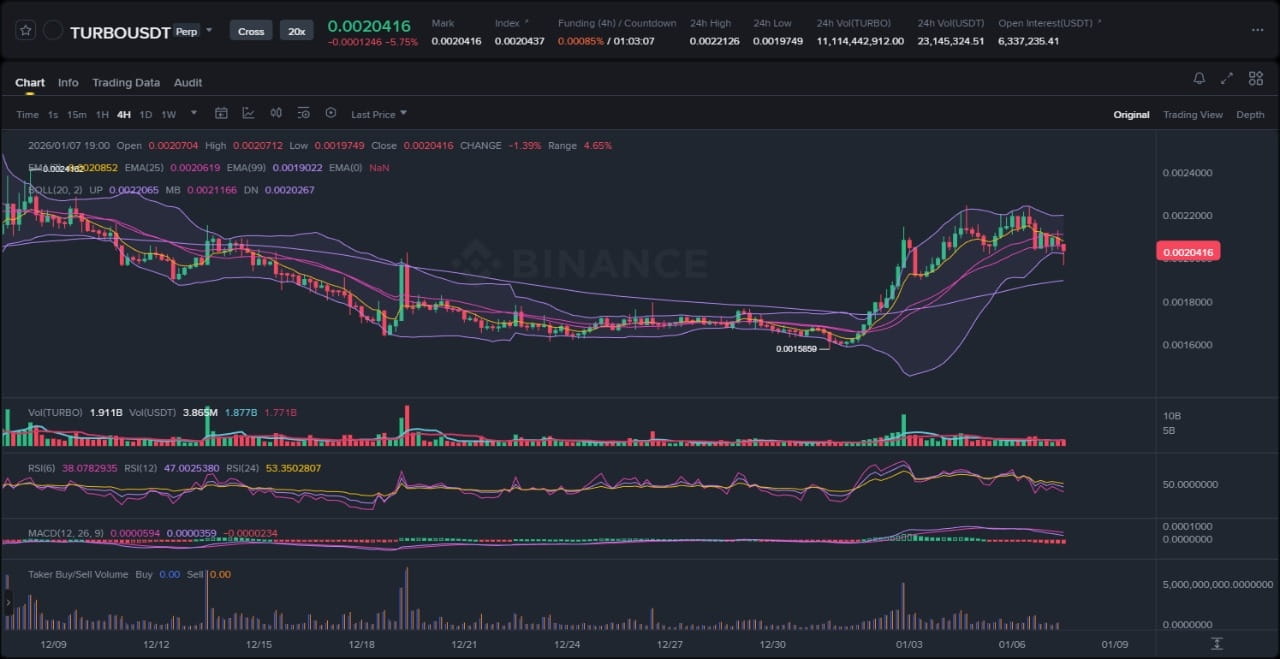Select the 15m interval
The width and height of the screenshot is (1280, 659).
[77, 115]
